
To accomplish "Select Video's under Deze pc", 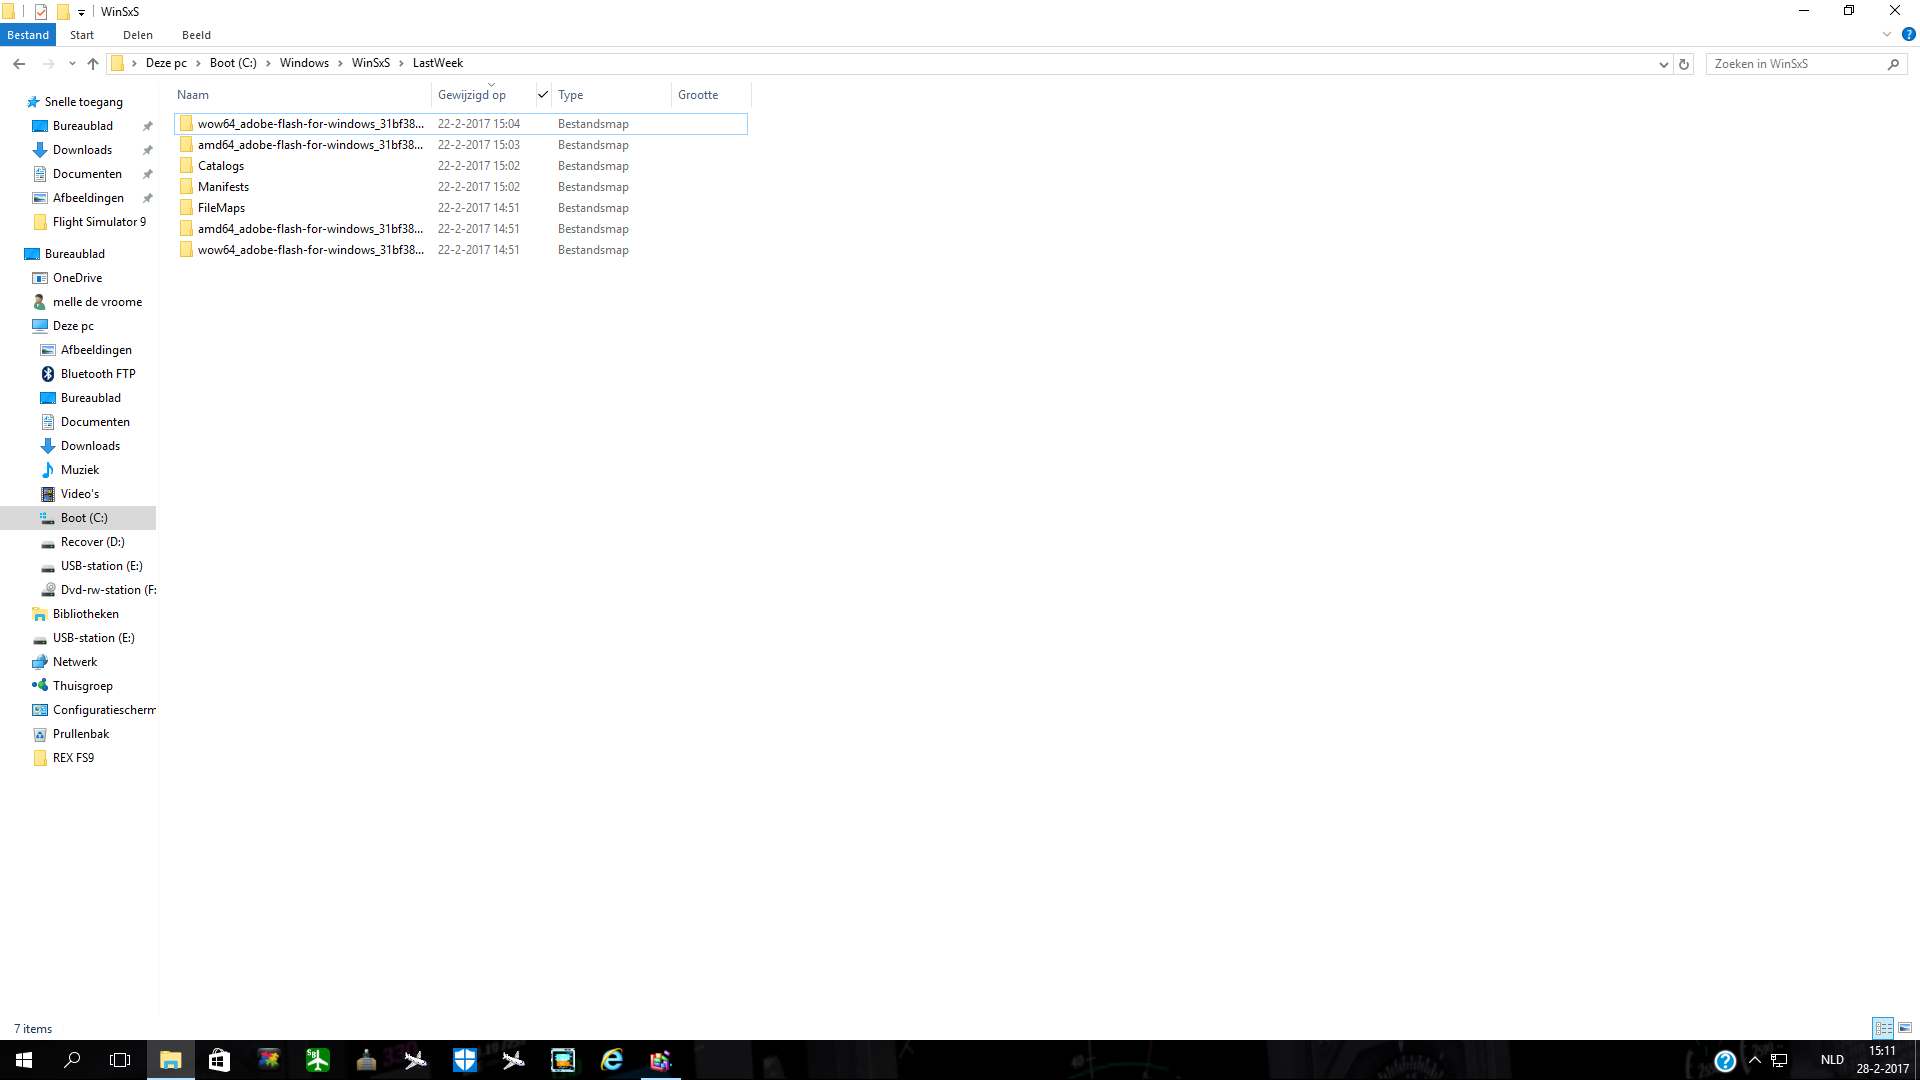I will point(80,494).
